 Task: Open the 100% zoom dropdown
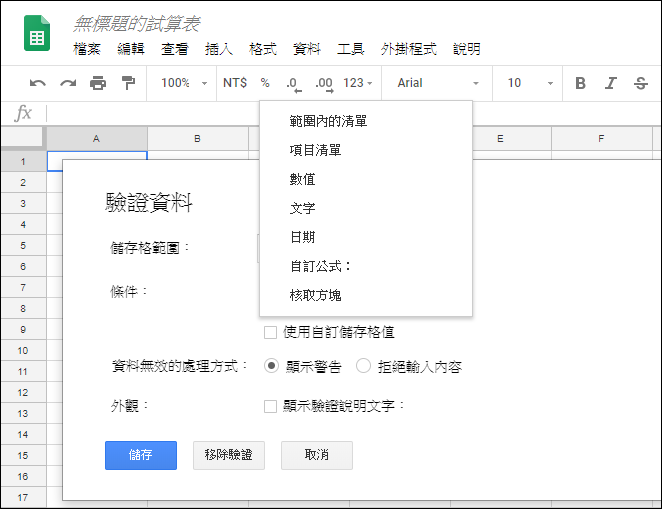pyautogui.click(x=184, y=83)
